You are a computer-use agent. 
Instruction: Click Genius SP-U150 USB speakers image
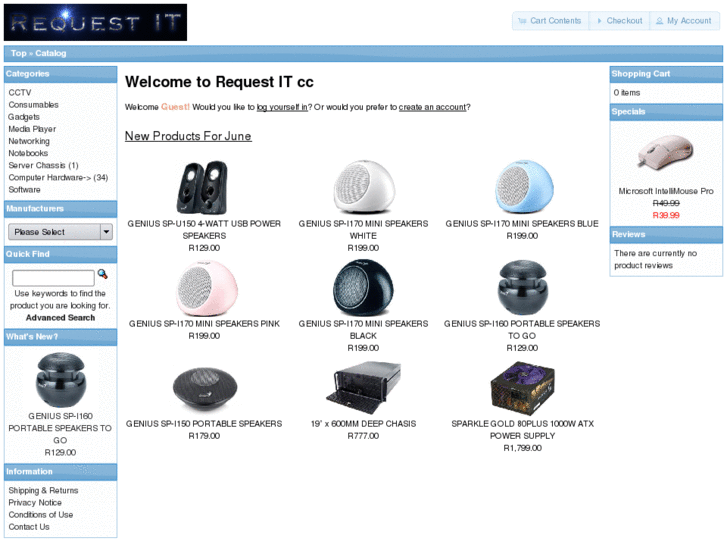(x=203, y=187)
